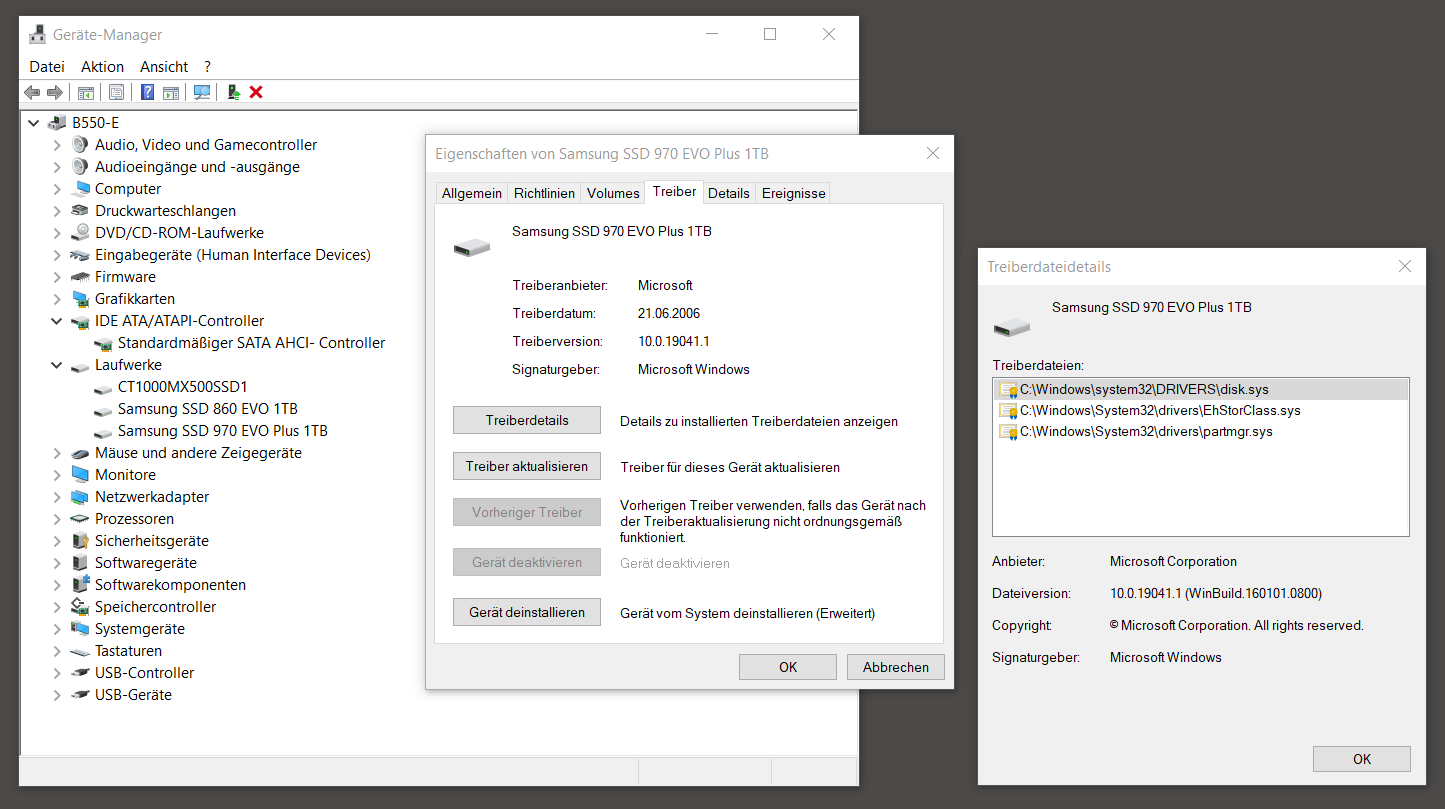Screen dimensions: 1445x809
Task: Click the Treiber aktualisieren button
Action: [x=527, y=466]
